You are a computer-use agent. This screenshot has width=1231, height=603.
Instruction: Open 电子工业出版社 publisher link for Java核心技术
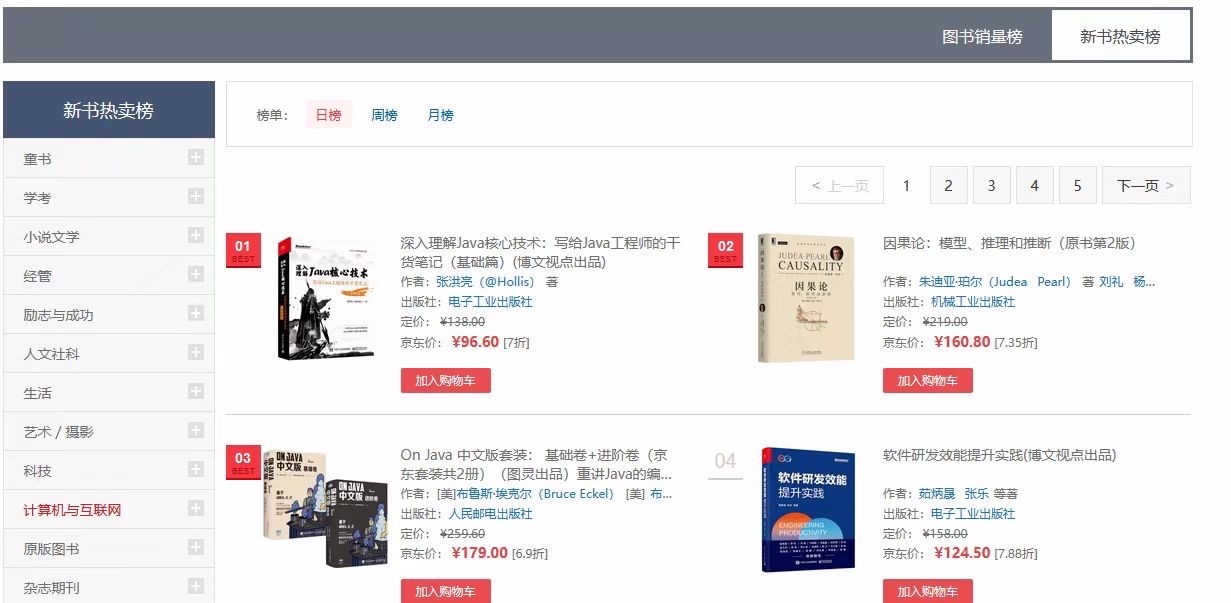click(x=490, y=302)
